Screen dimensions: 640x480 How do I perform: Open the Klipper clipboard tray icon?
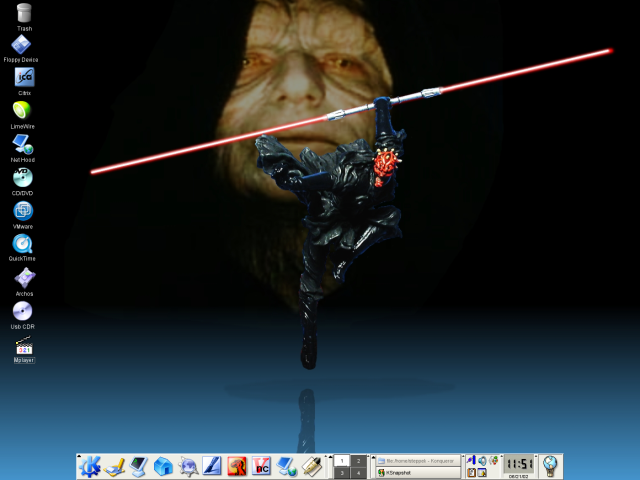pyautogui.click(x=471, y=473)
